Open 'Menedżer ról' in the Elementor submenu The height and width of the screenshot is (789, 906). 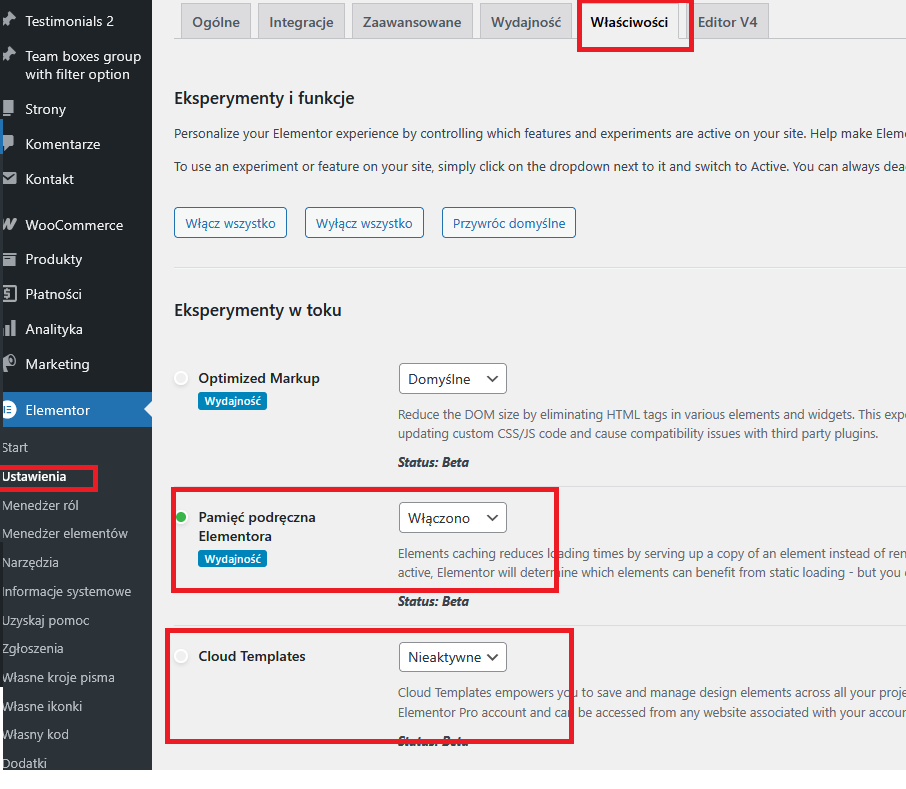(x=40, y=505)
